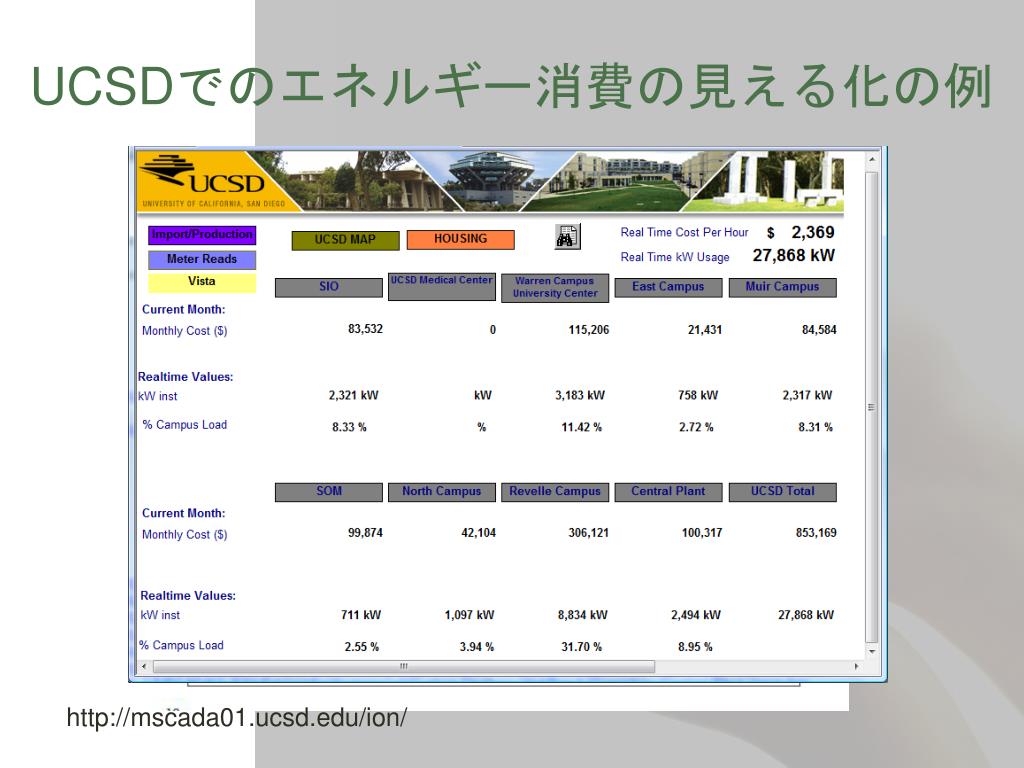Viewport: 1024px width, 768px height.
Task: Click SIO monthly cost 83,532
Action: point(365,329)
